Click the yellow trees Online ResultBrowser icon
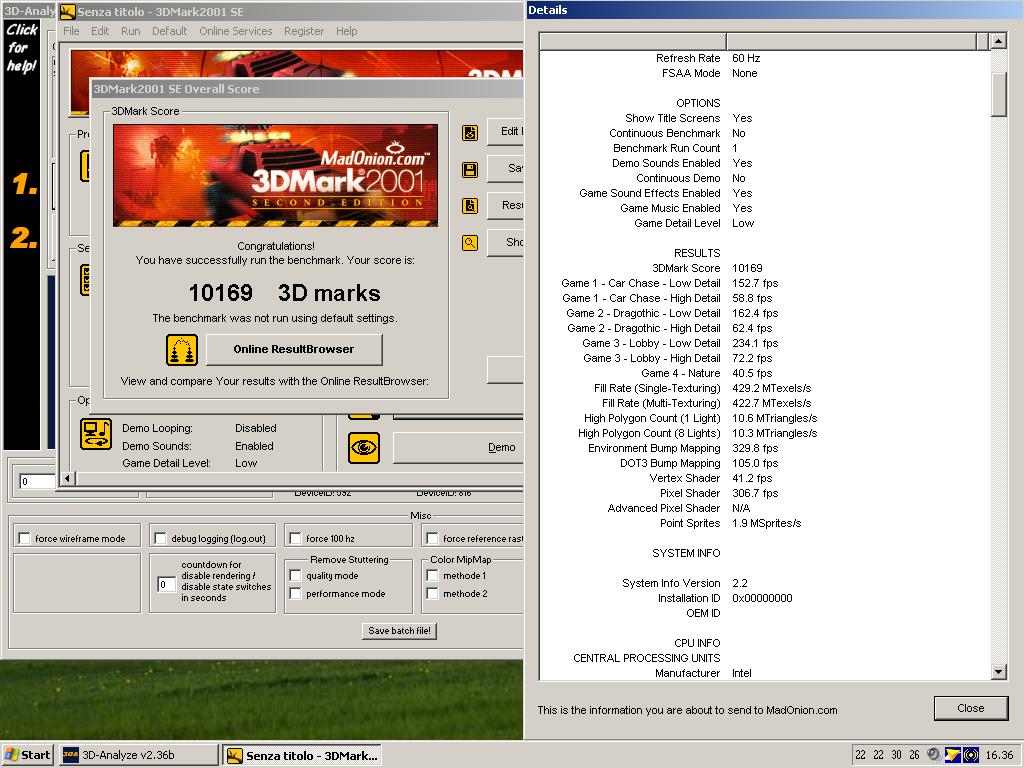Image resolution: width=1024 pixels, height=768 pixels. tap(182, 350)
